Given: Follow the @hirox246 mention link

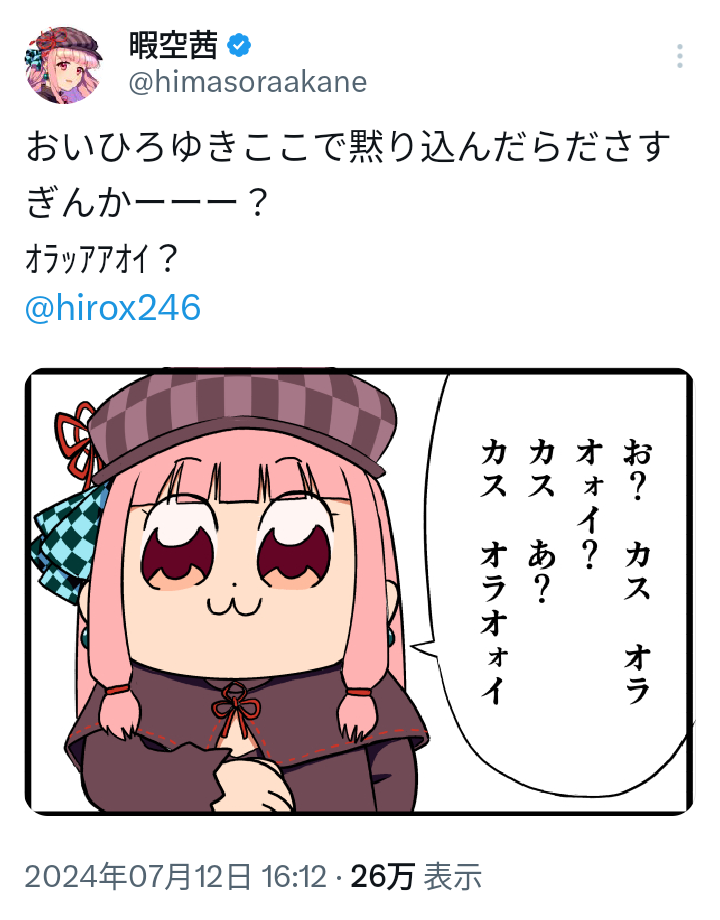Looking at the screenshot, I should tap(113, 307).
